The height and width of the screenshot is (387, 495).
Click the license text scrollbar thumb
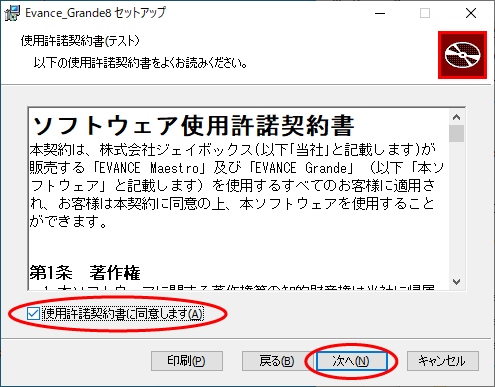click(x=456, y=133)
